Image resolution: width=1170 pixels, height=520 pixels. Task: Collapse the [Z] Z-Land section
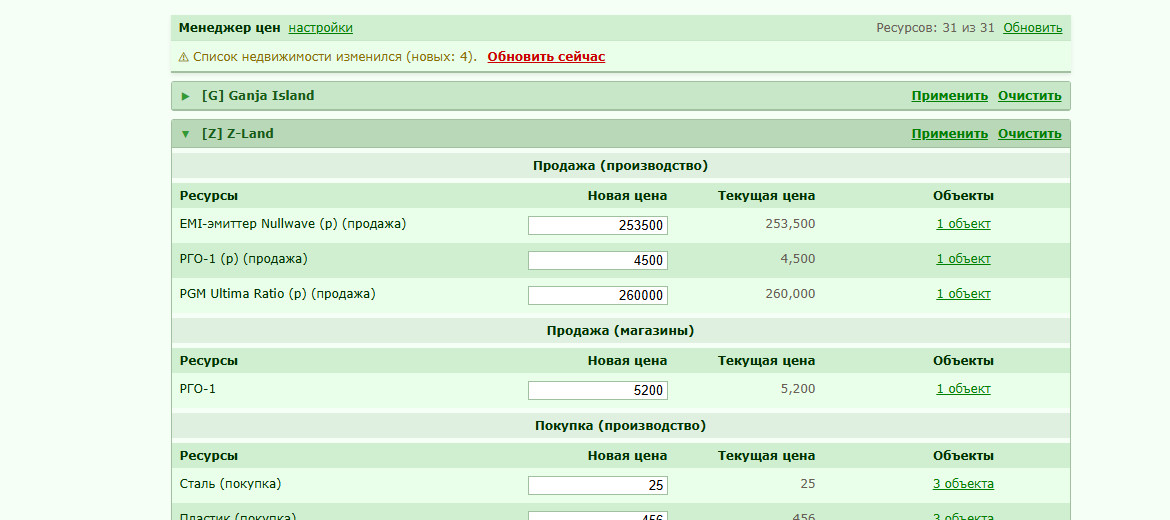tap(186, 134)
